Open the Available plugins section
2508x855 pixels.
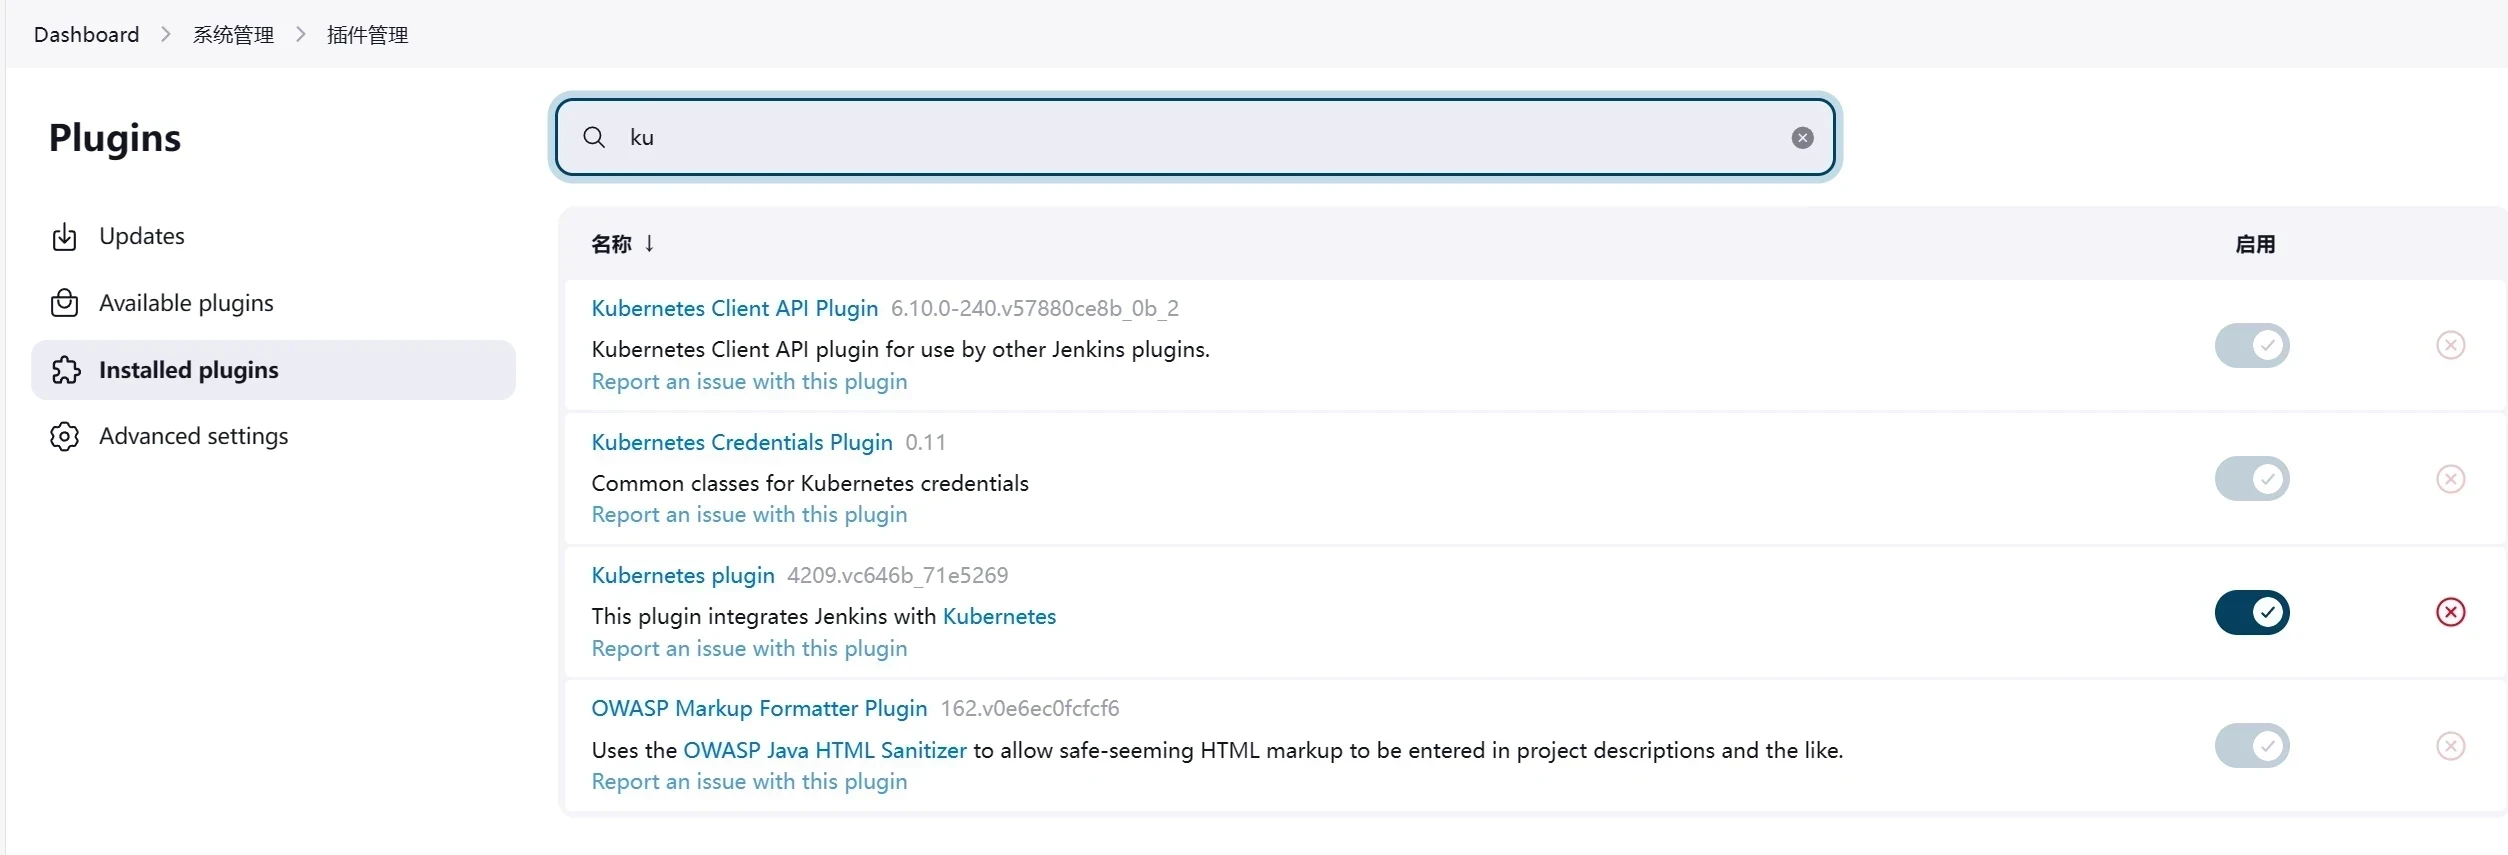click(186, 303)
